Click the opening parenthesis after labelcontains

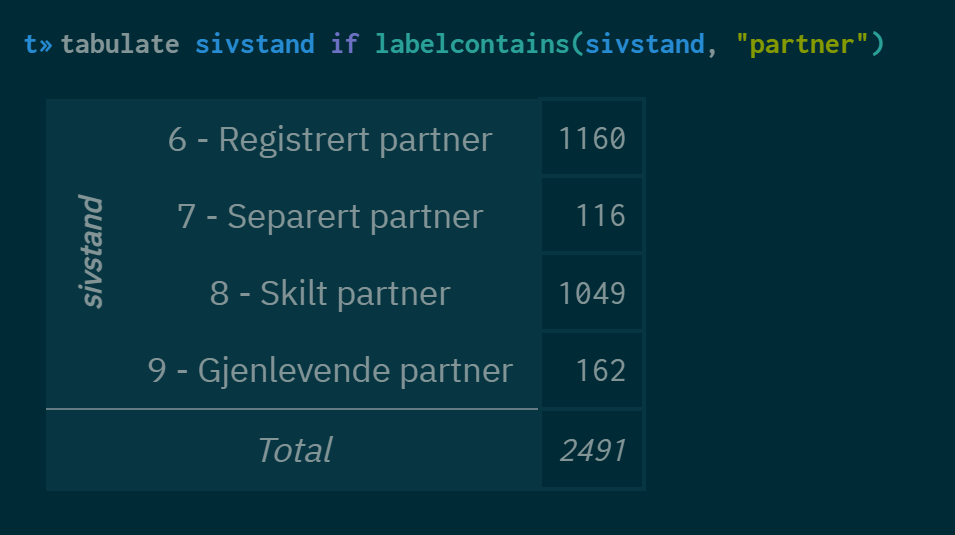tap(579, 44)
